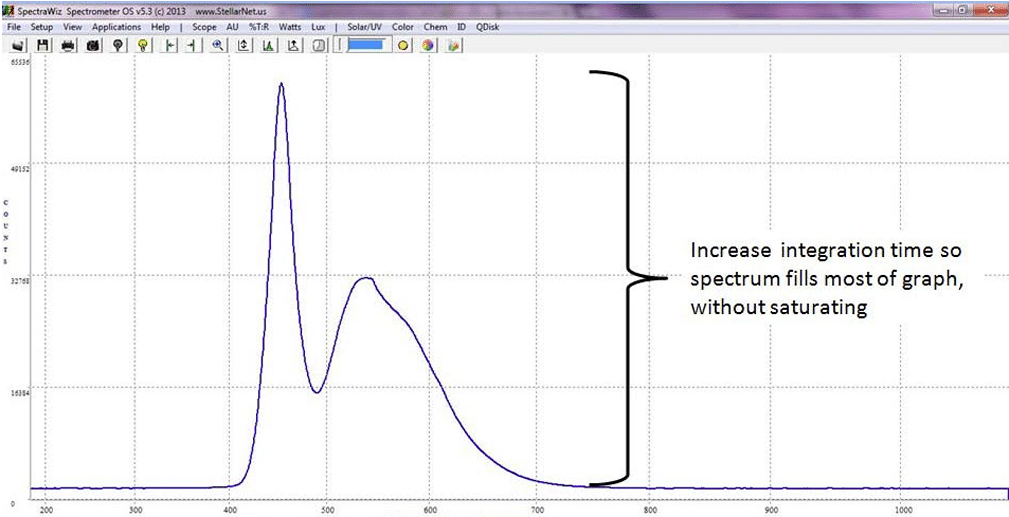This screenshot has width=1009, height=517.
Task: Open the Setup menu
Action: coord(42,27)
